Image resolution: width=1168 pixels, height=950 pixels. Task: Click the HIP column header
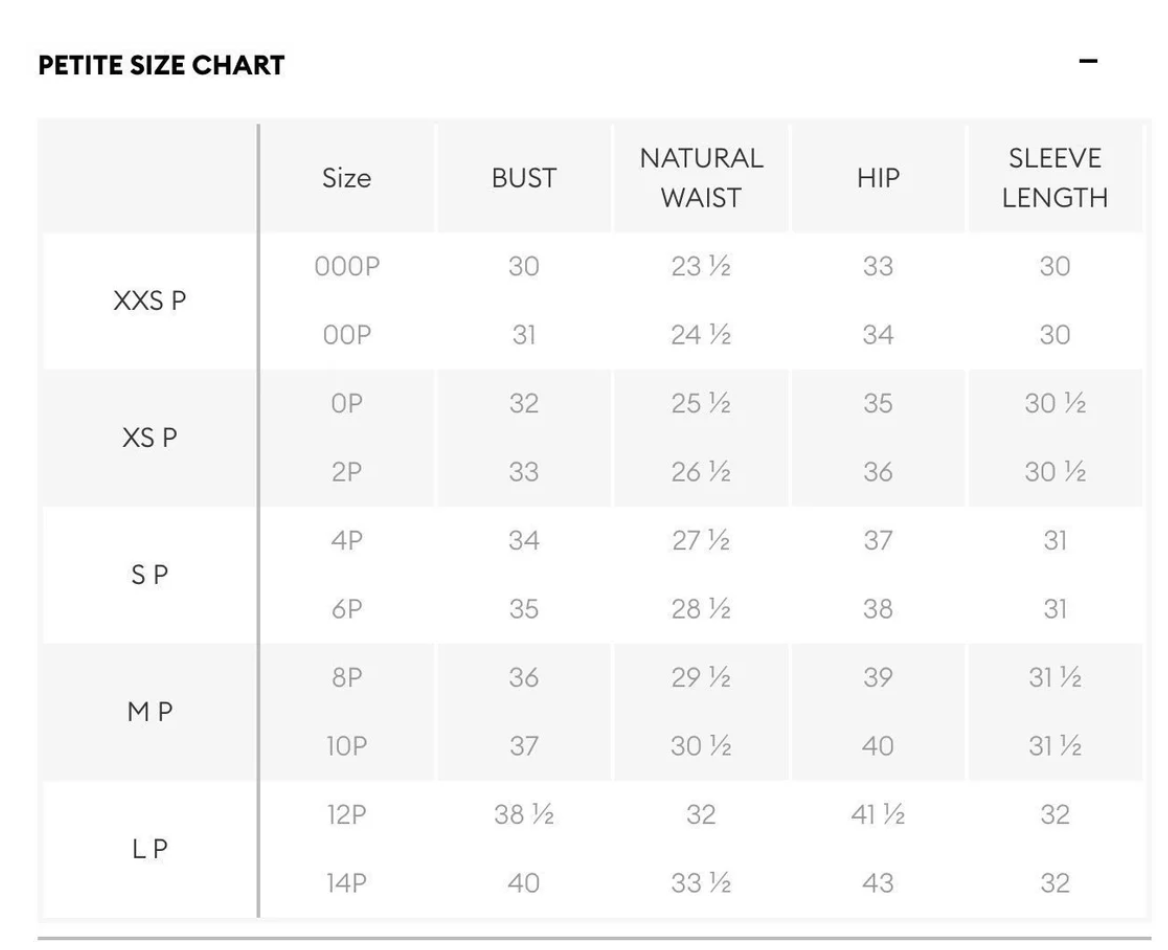pyautogui.click(x=878, y=178)
